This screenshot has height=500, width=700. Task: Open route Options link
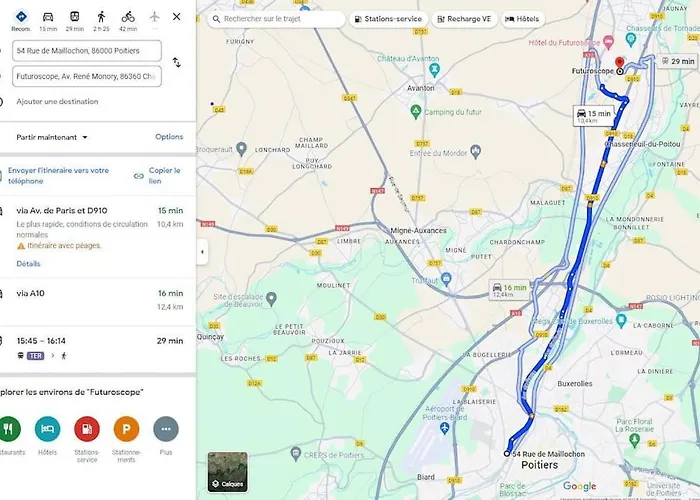click(x=169, y=137)
